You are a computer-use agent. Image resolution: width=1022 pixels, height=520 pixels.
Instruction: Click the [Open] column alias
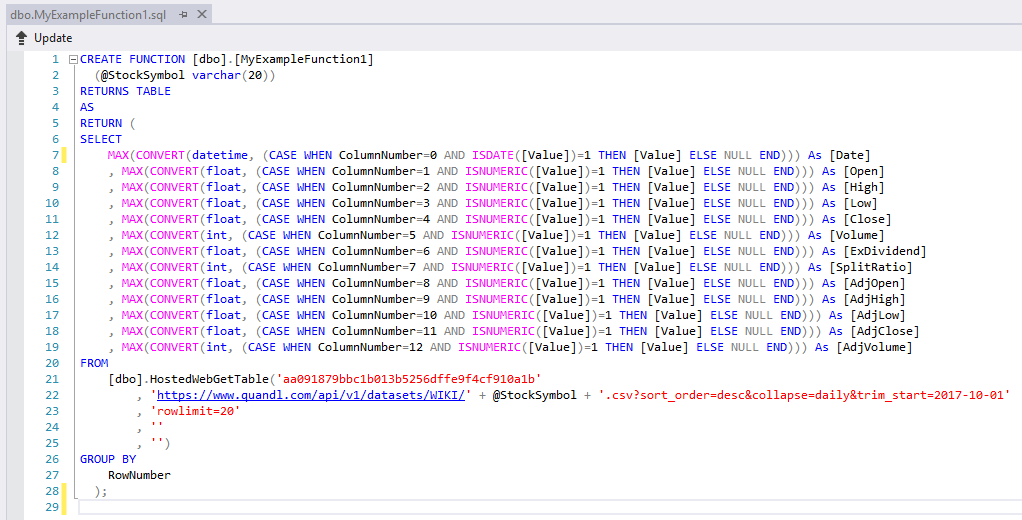click(x=864, y=171)
